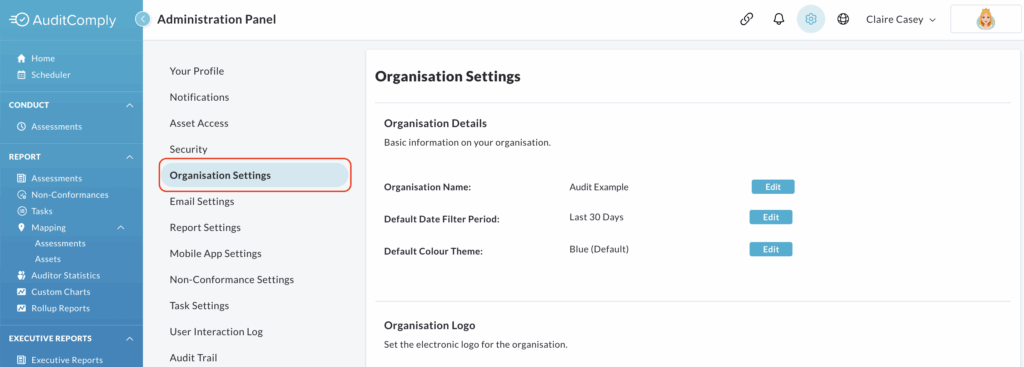The image size is (1024, 367).
Task: Open the Claire Casey user dropdown
Action: pos(901,20)
